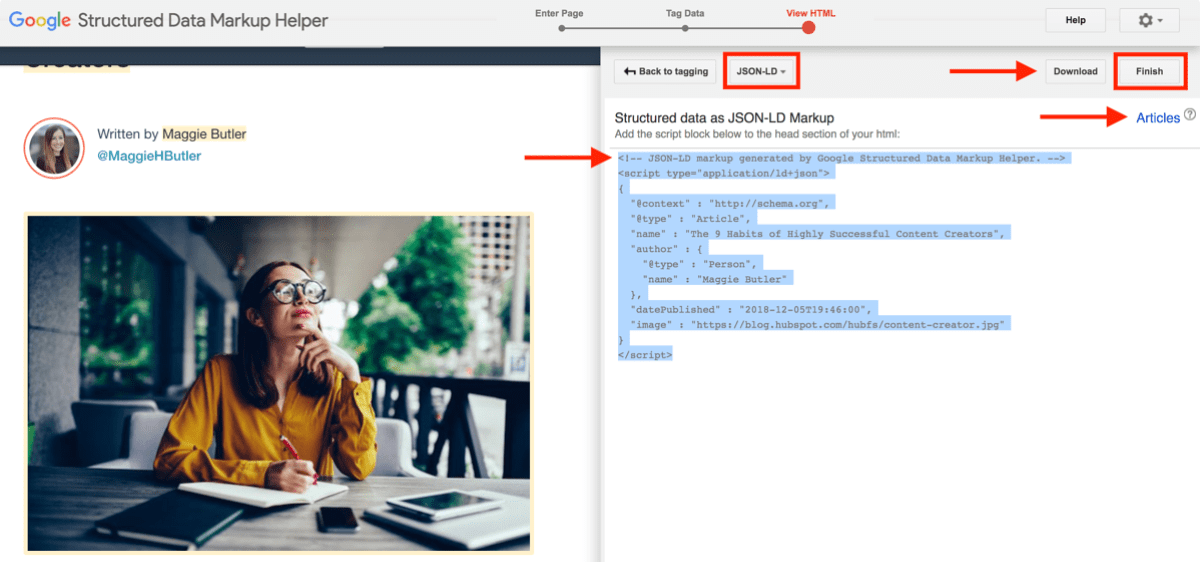Select the View HTML step marker
The width and height of the screenshot is (1202, 562).
click(808, 27)
